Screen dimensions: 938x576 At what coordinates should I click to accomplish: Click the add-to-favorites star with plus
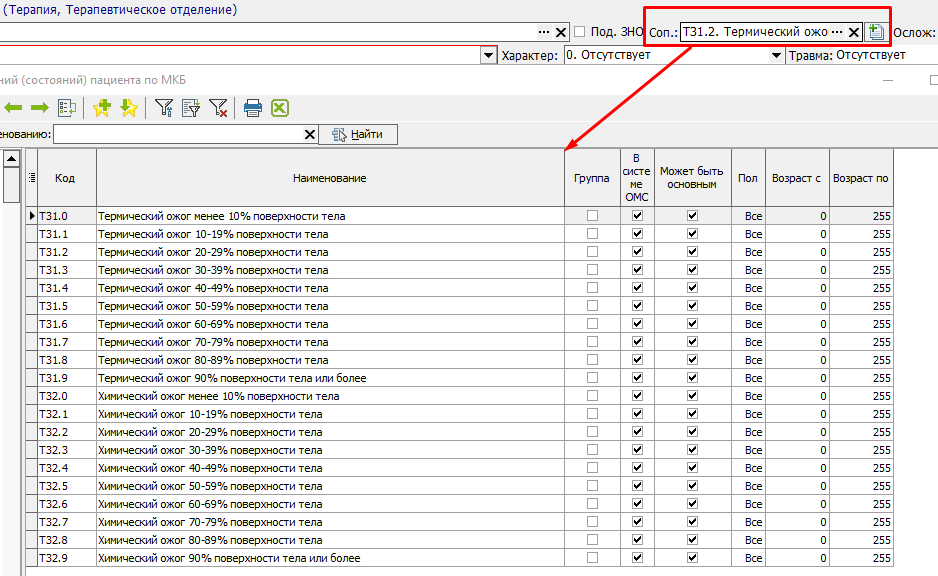click(101, 108)
